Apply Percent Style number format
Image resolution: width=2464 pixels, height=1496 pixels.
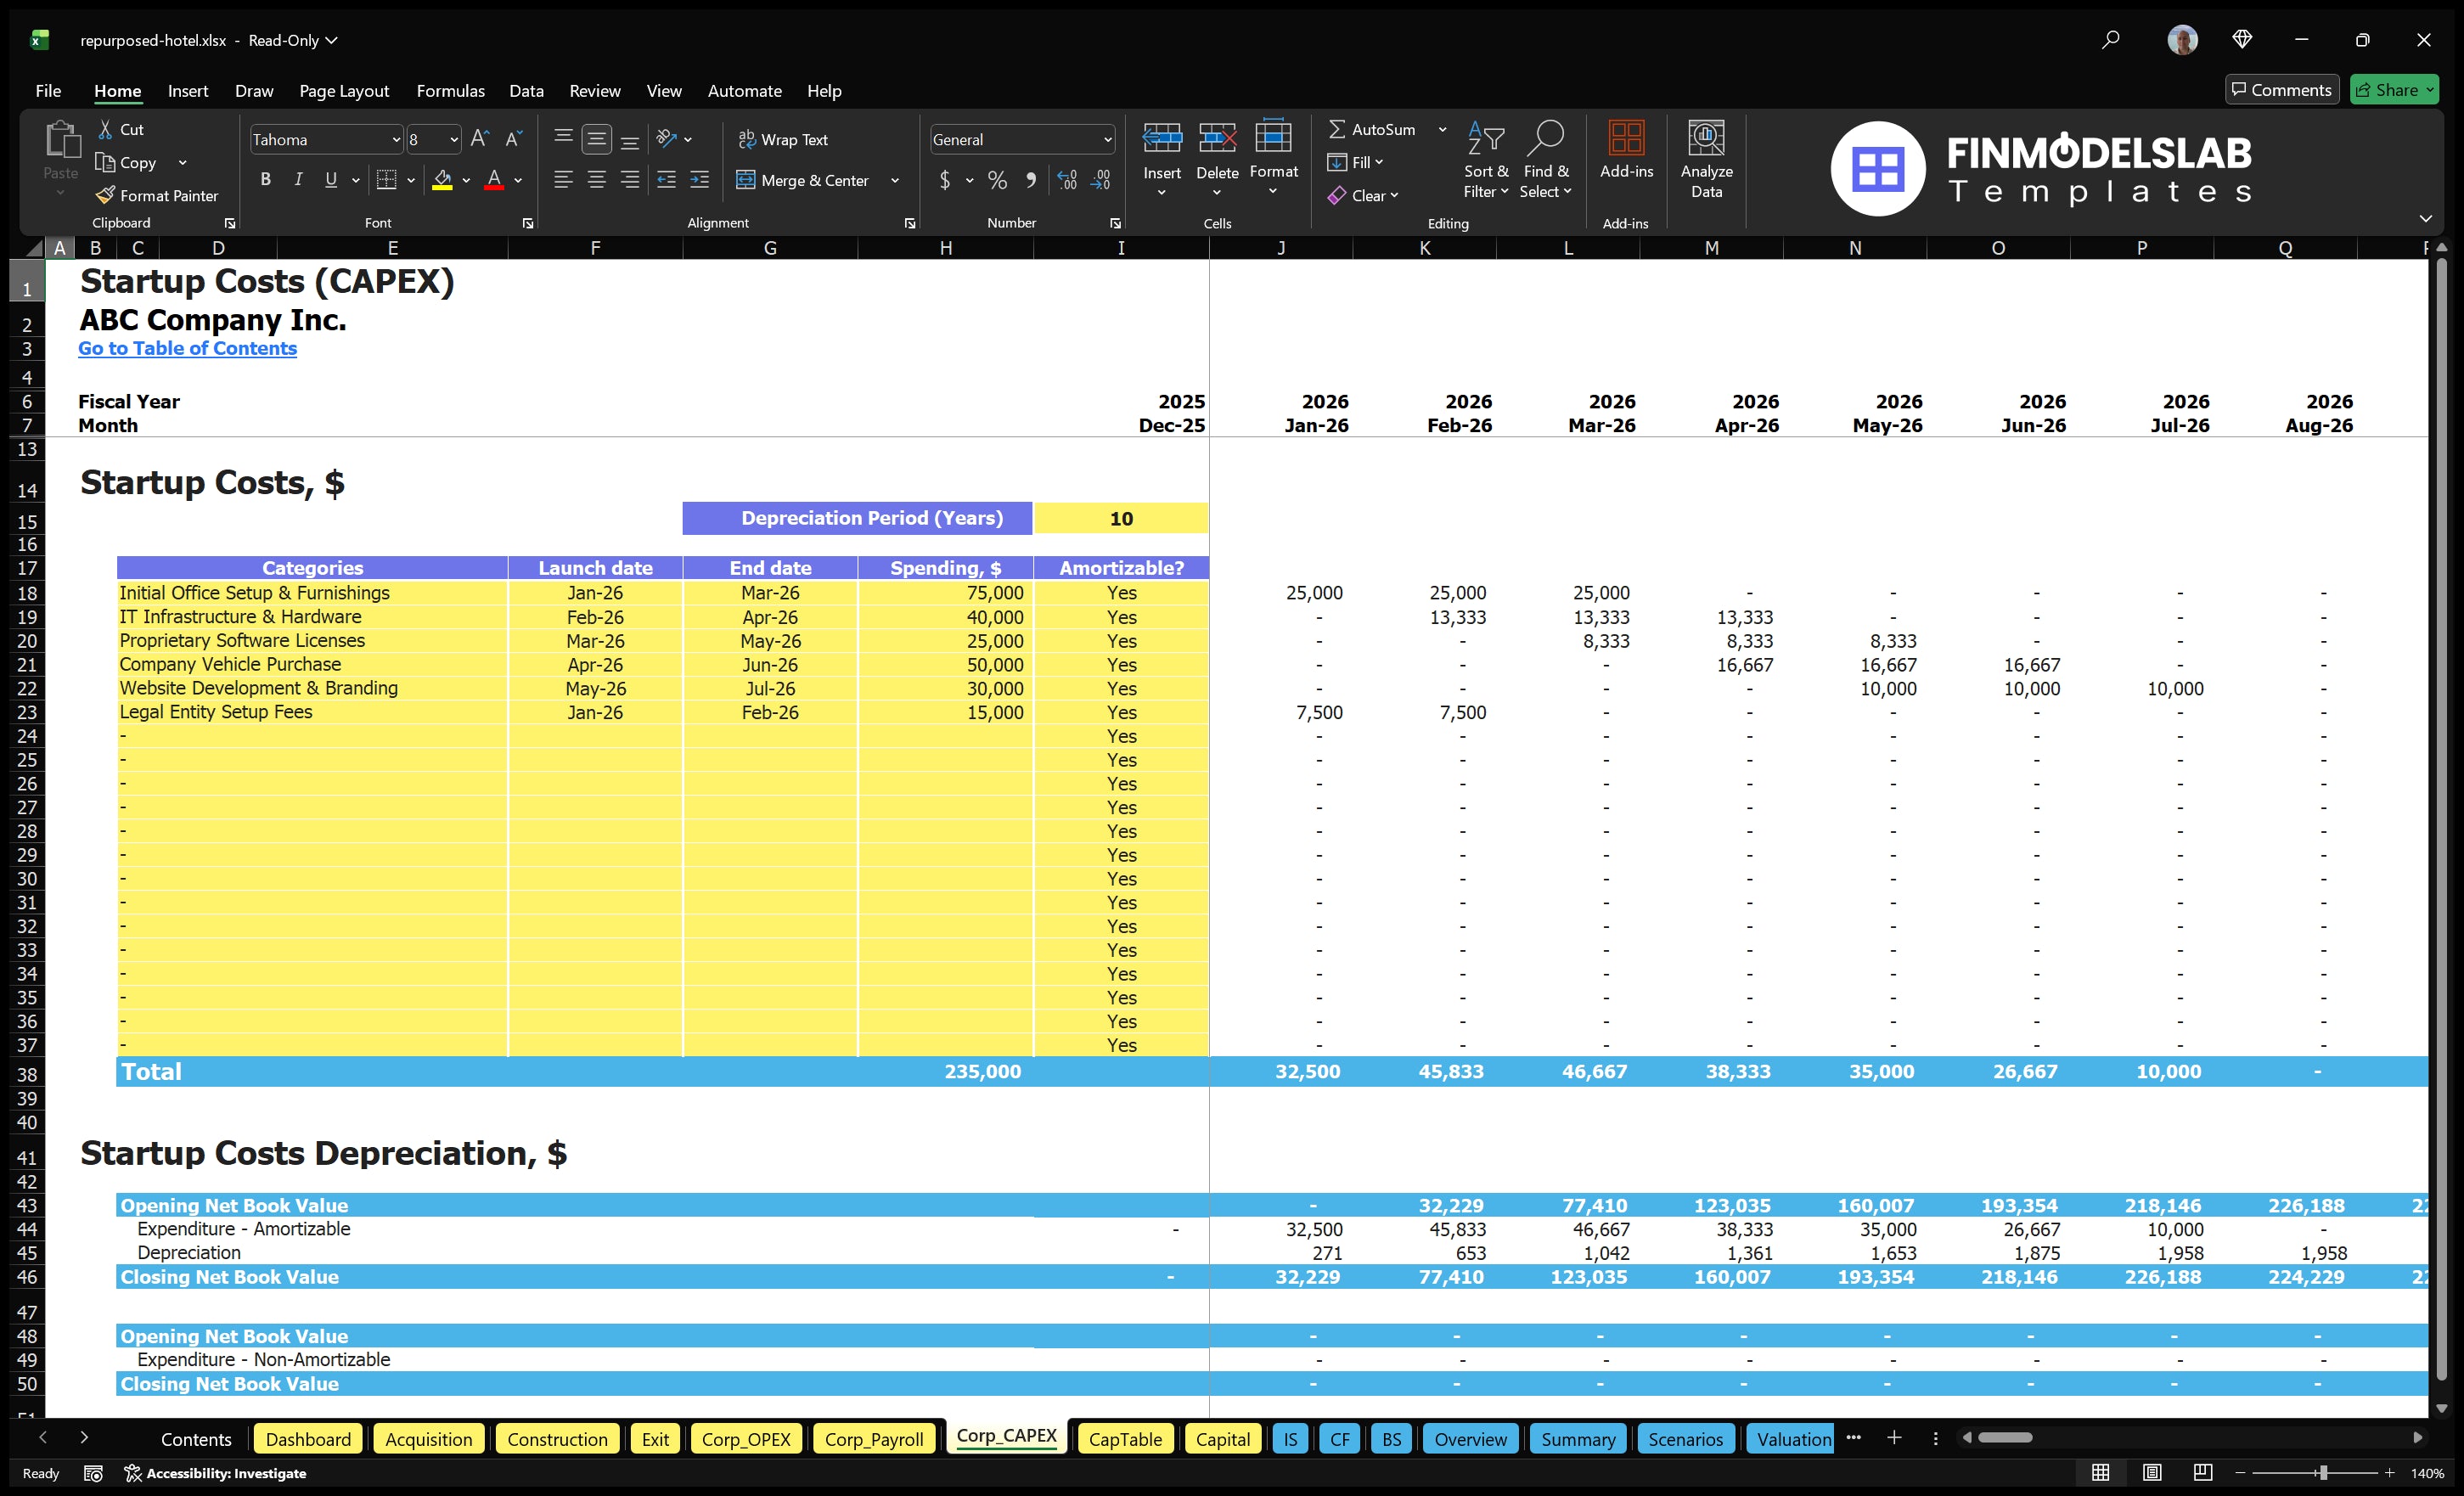(996, 180)
